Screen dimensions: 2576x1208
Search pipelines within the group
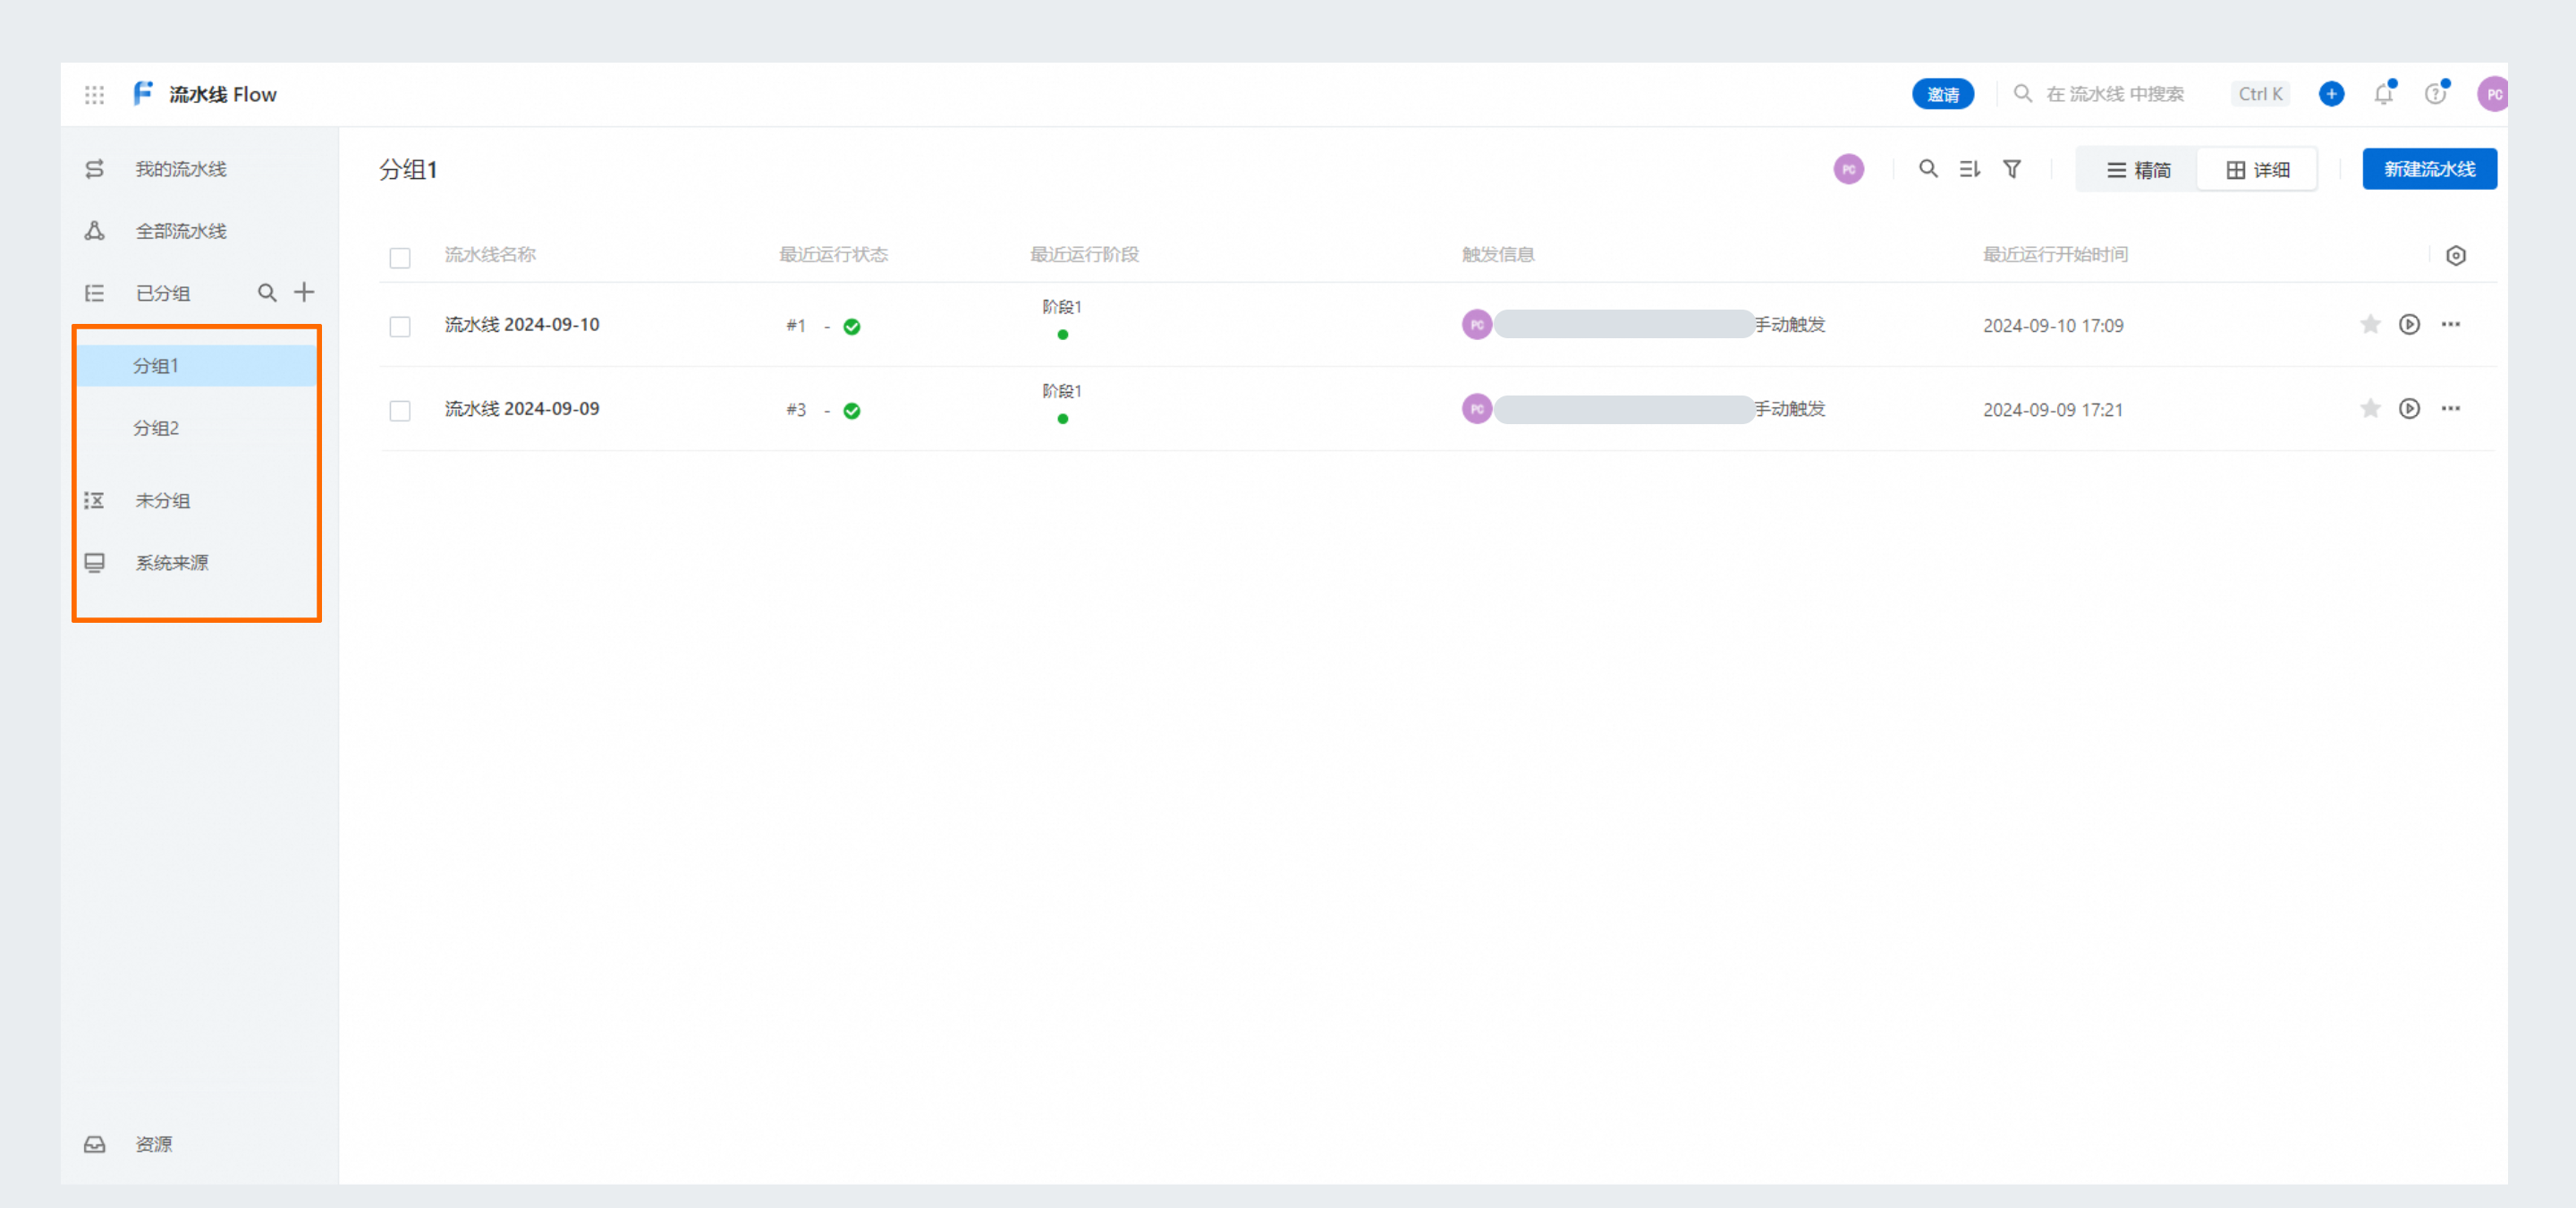[x=1928, y=169]
